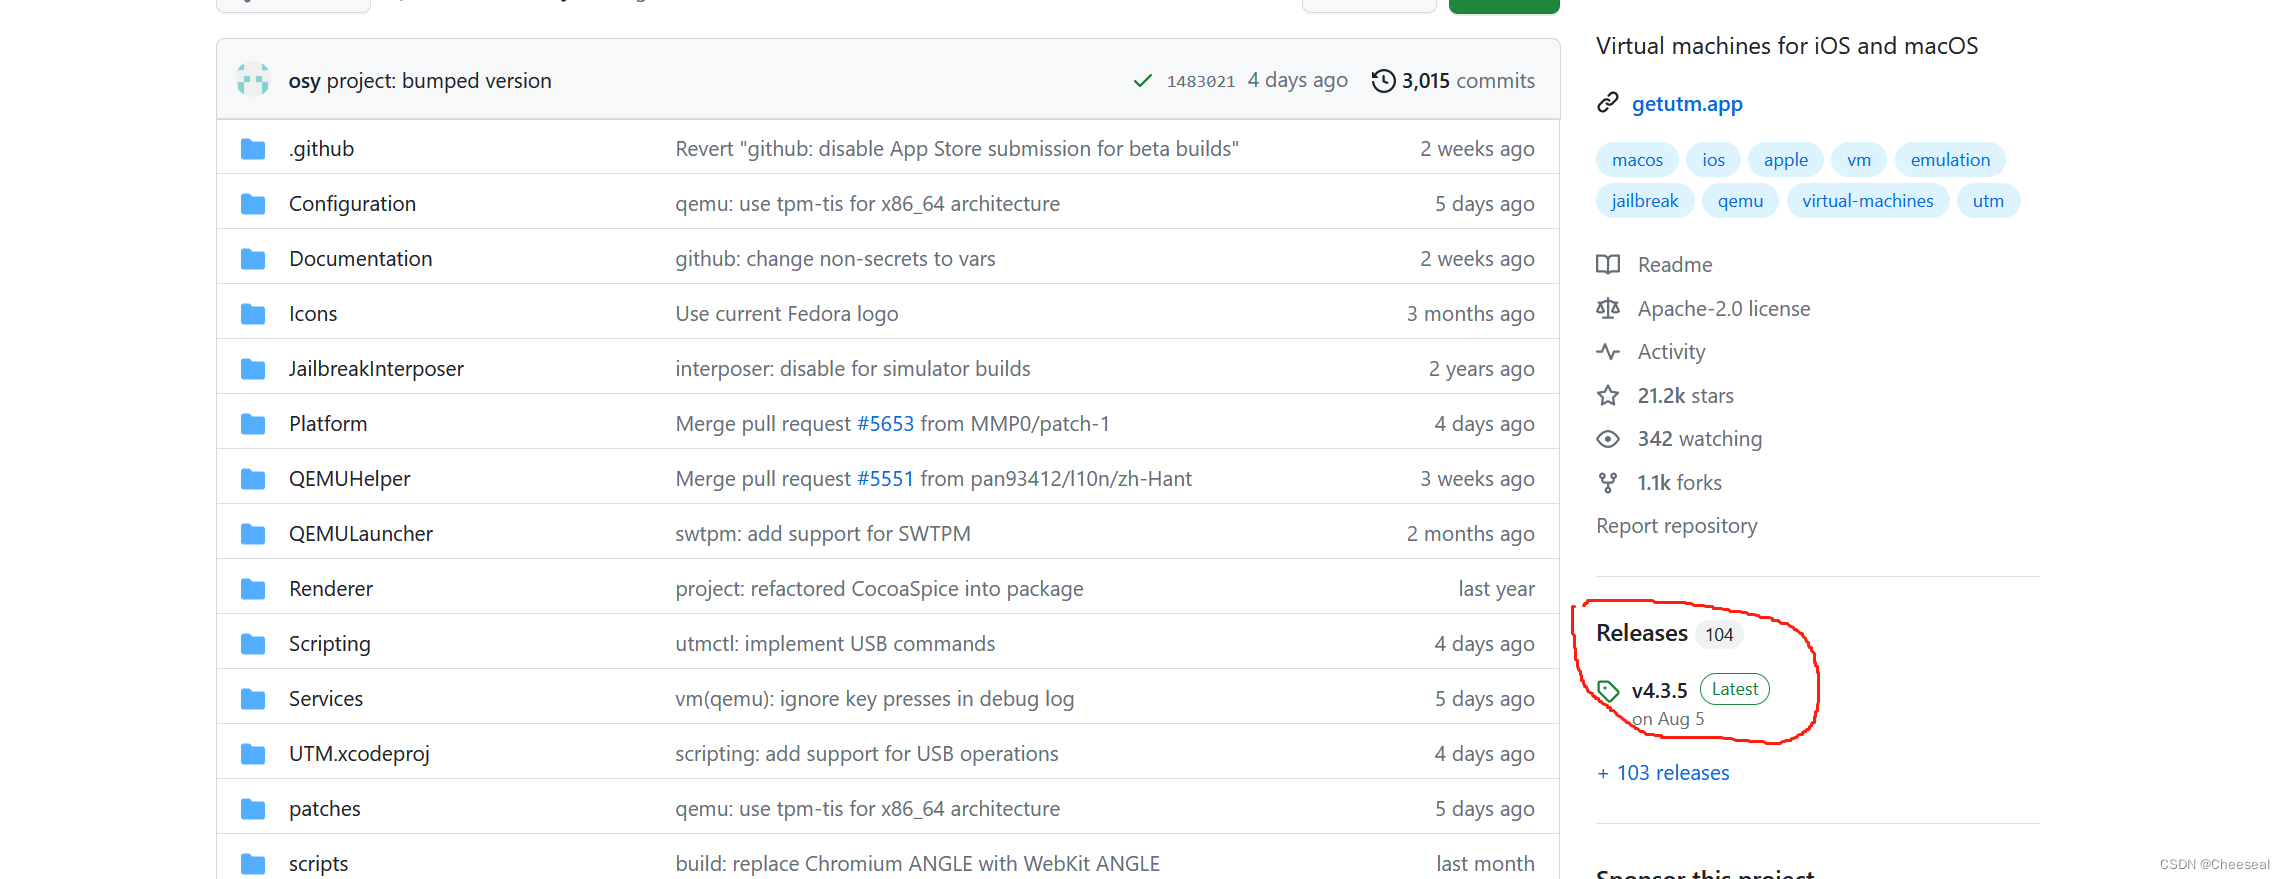2285x879 pixels.
Task: Open the v4.3.5 latest release
Action: 1659,691
